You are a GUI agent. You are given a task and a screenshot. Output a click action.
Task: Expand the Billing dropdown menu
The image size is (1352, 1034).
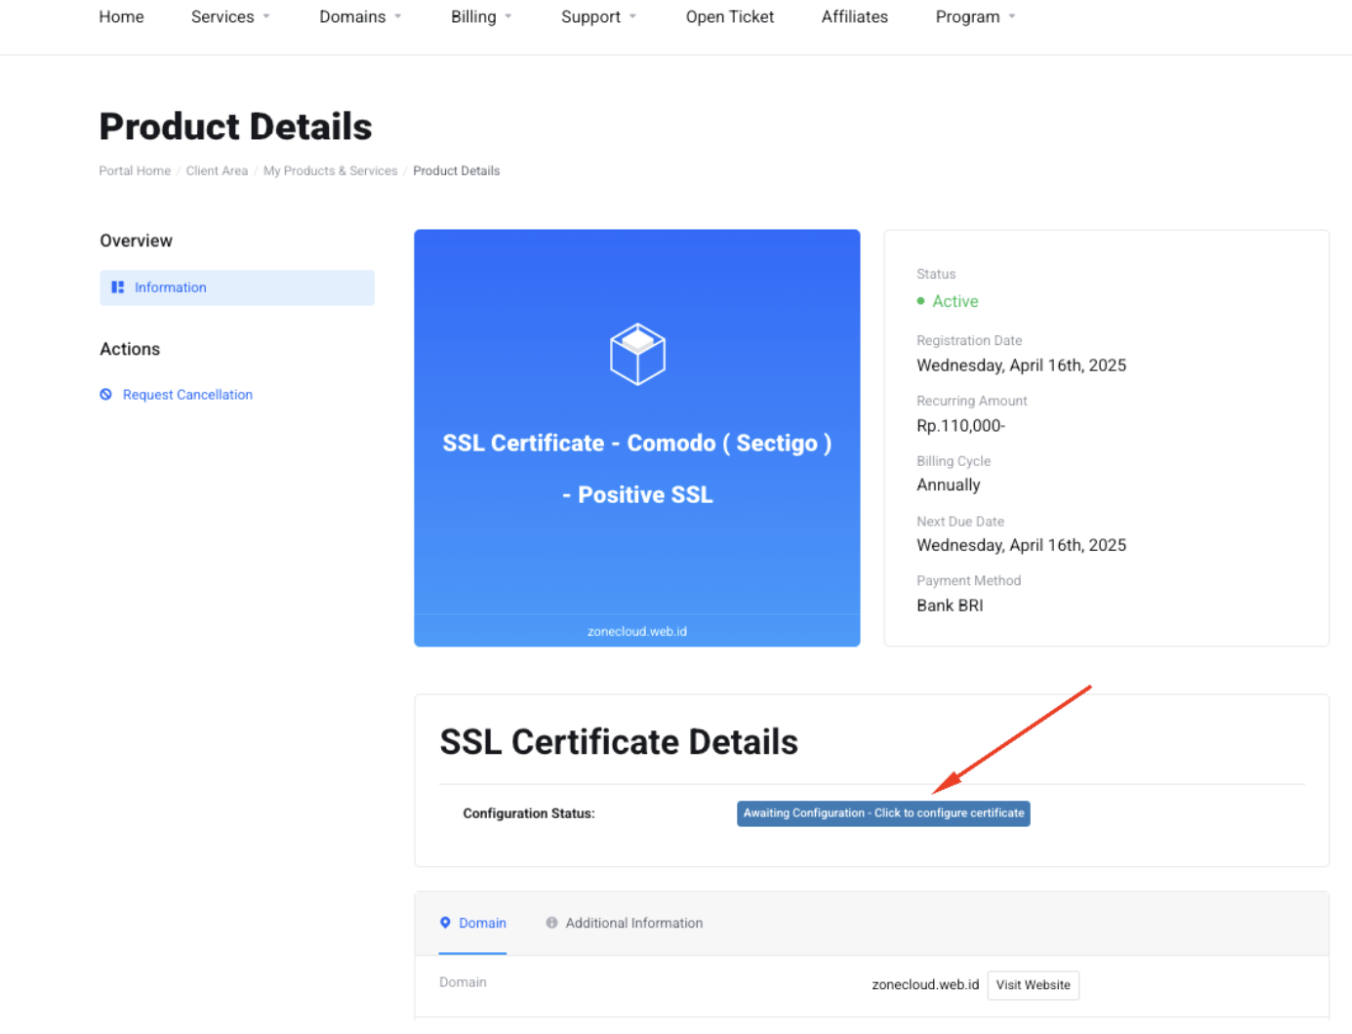pyautogui.click(x=481, y=17)
